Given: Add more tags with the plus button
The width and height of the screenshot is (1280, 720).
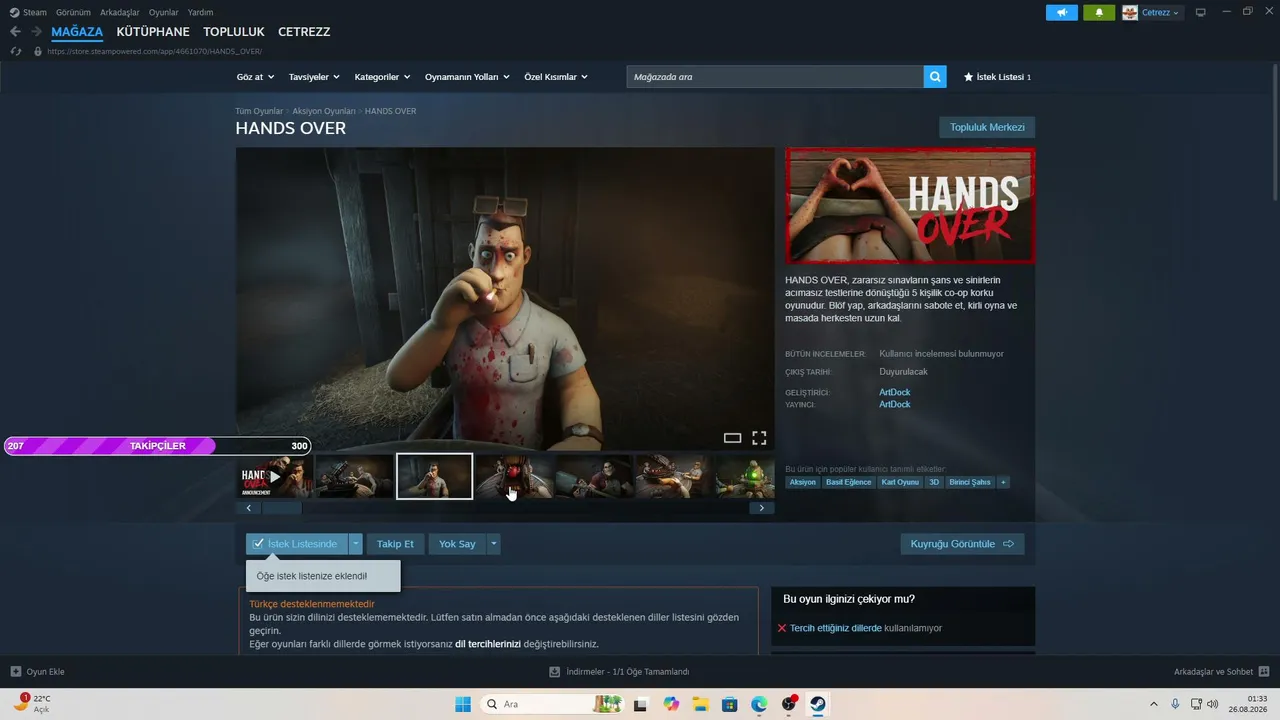Looking at the screenshot, I should (1003, 482).
